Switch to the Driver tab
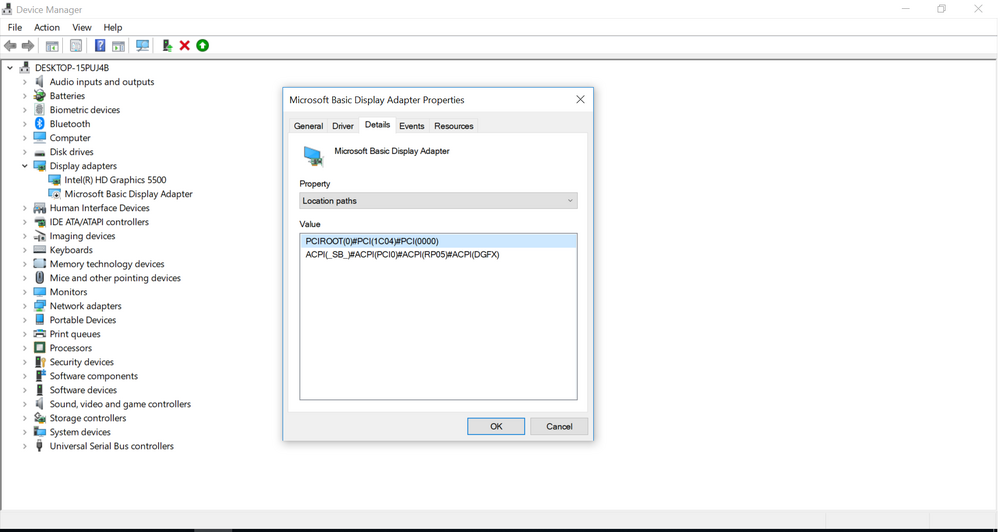Screen dimensions: 1000x532 tap(343, 126)
